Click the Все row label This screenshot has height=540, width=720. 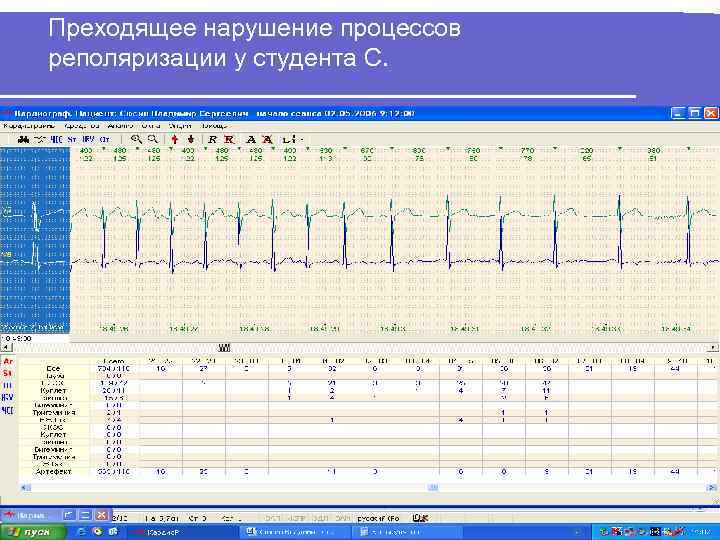coord(53,368)
